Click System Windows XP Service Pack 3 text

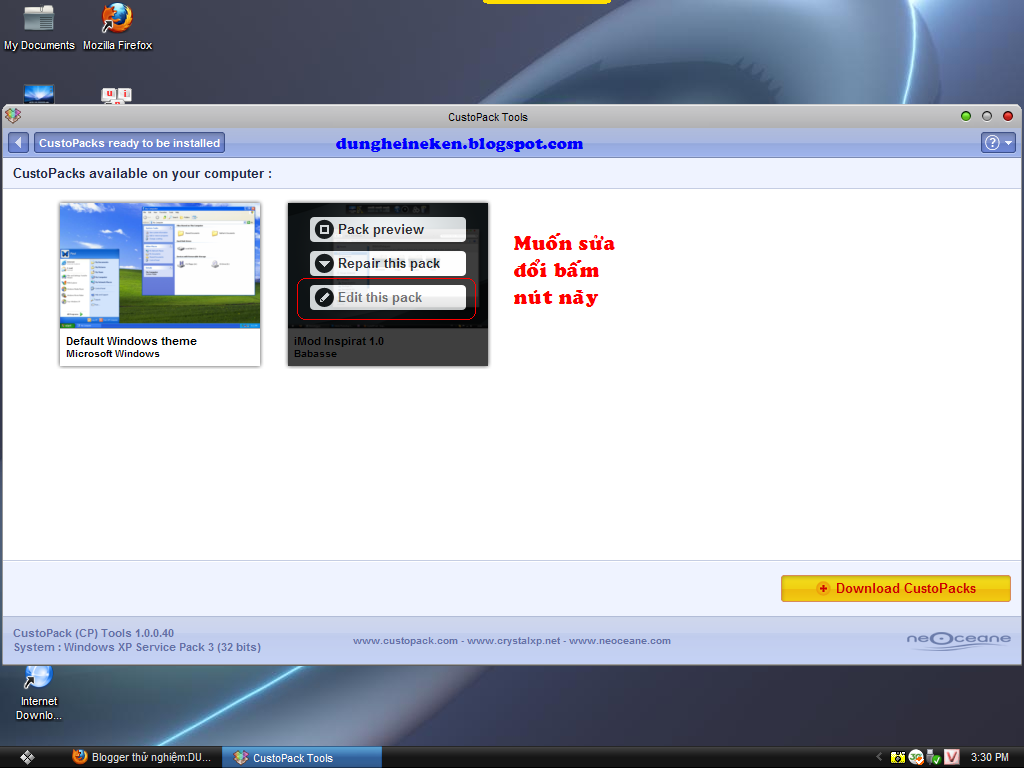137,647
